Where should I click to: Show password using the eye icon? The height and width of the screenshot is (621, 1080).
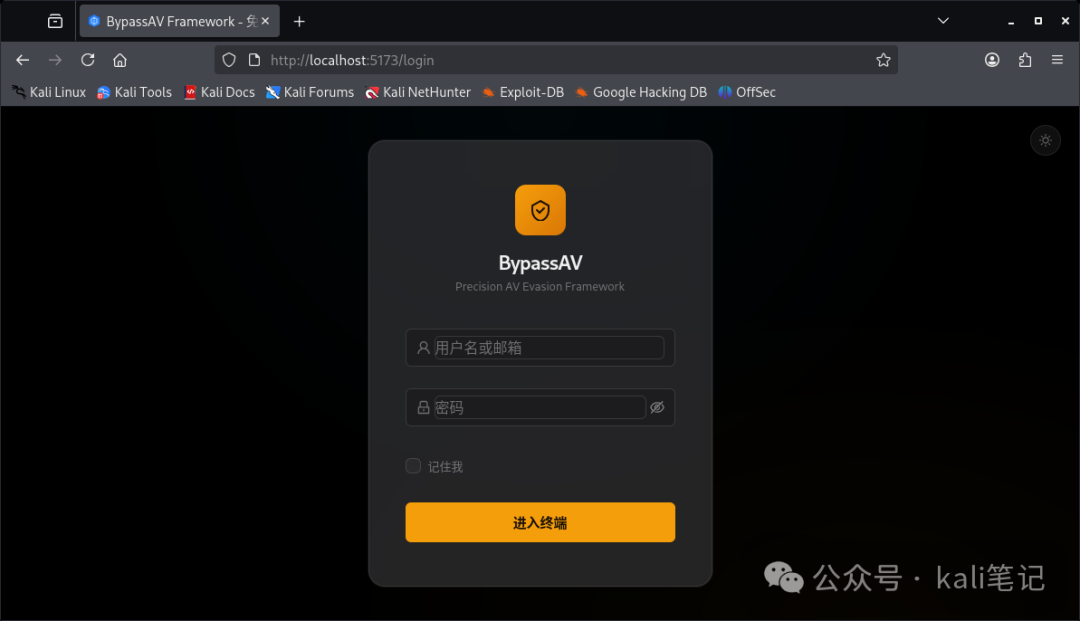coord(657,408)
